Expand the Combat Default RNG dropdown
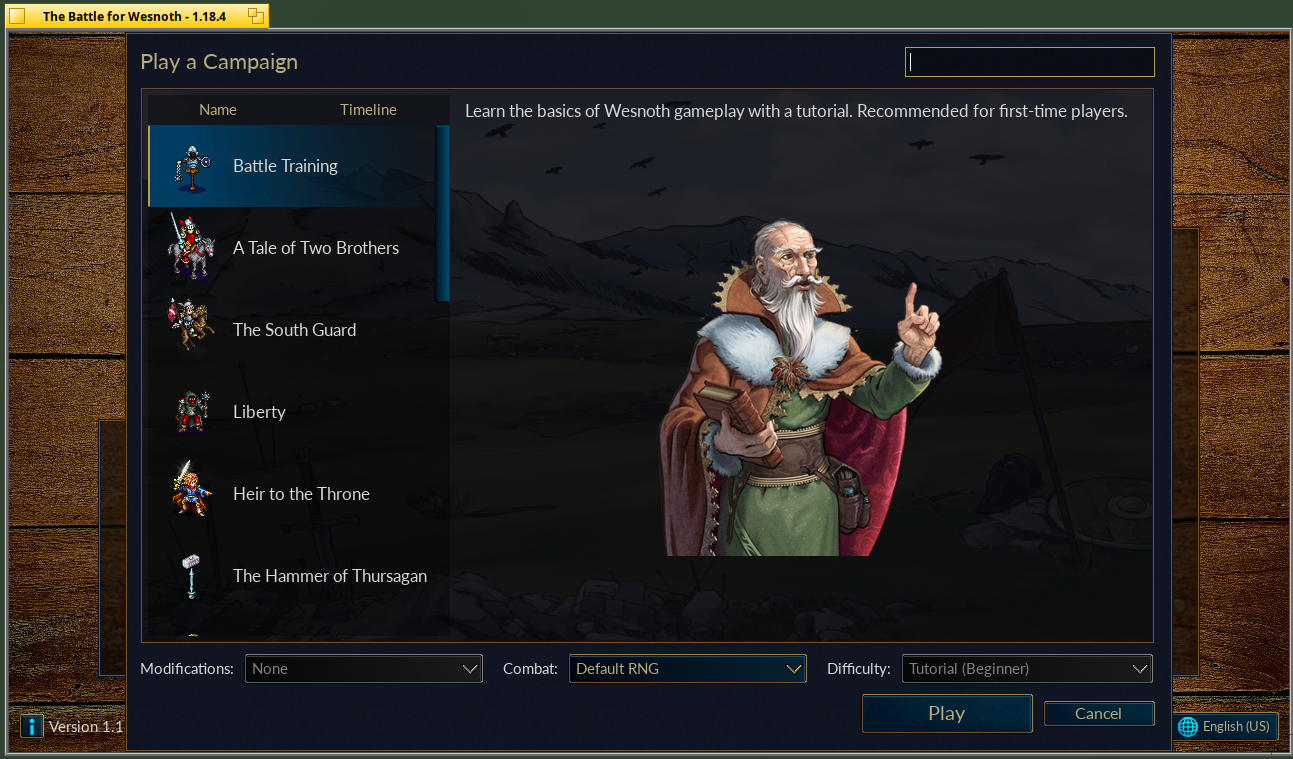Viewport: 1293px width, 759px height. pos(688,669)
